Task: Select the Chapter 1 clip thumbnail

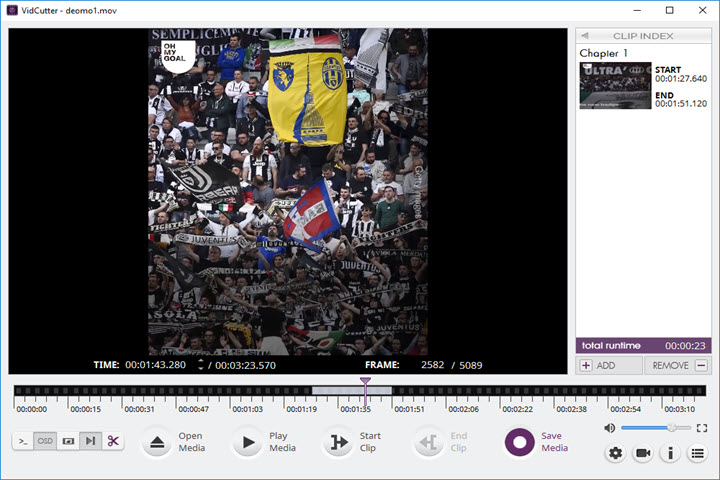Action: click(615, 85)
